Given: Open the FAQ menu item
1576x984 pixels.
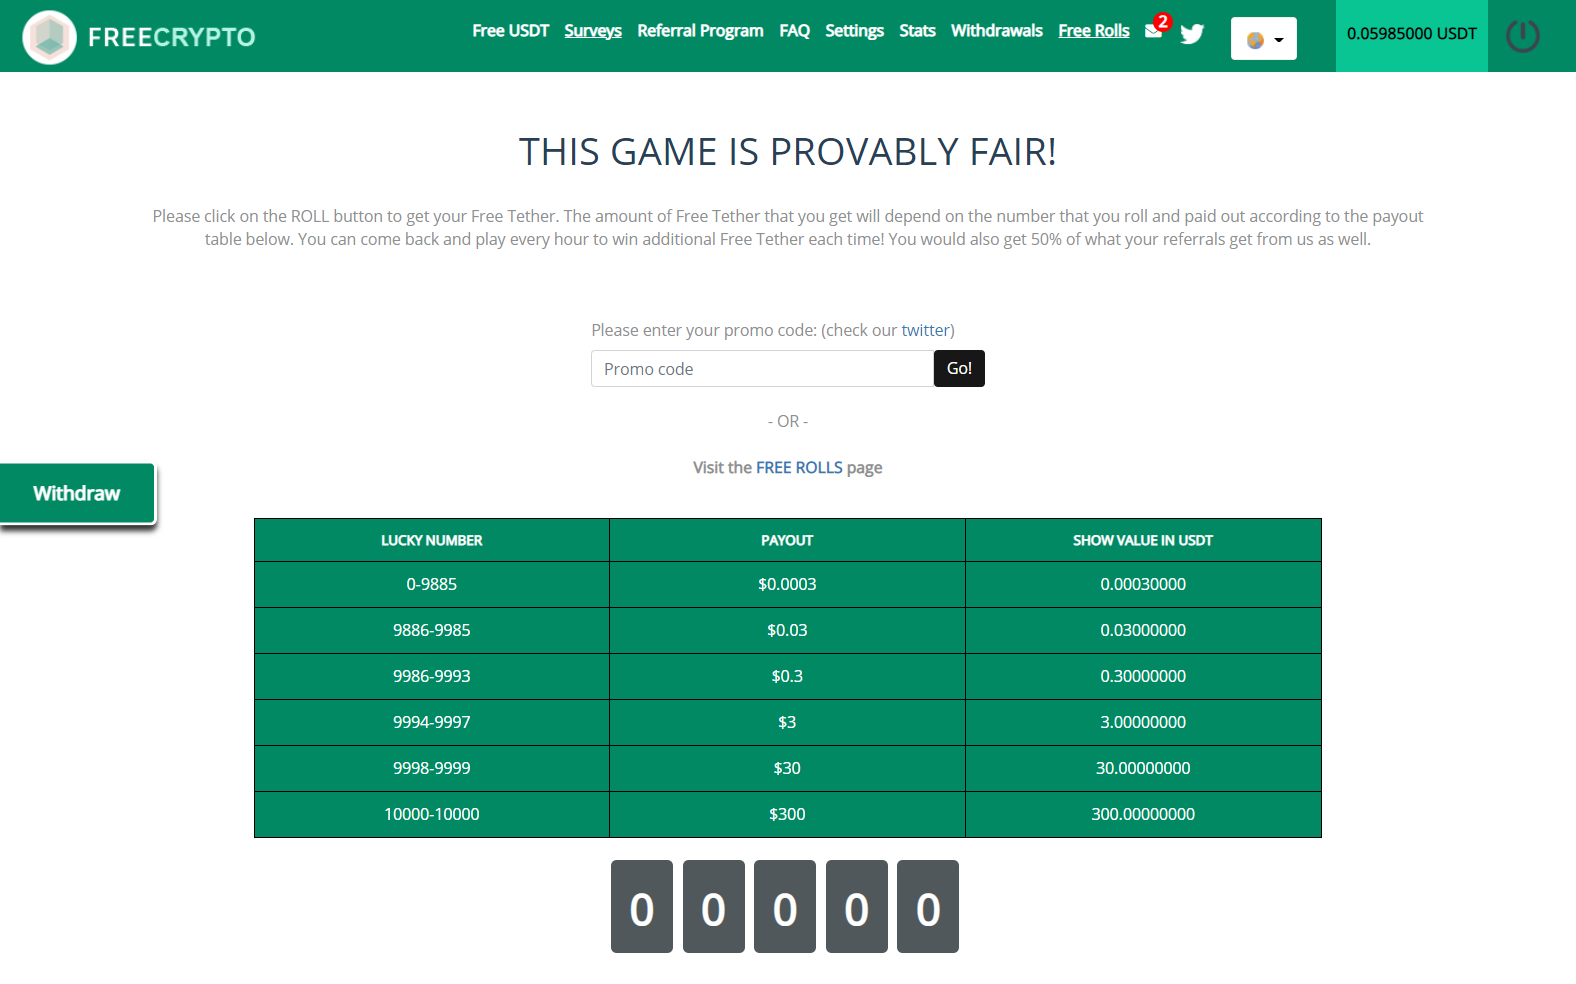Looking at the screenshot, I should (x=795, y=31).
